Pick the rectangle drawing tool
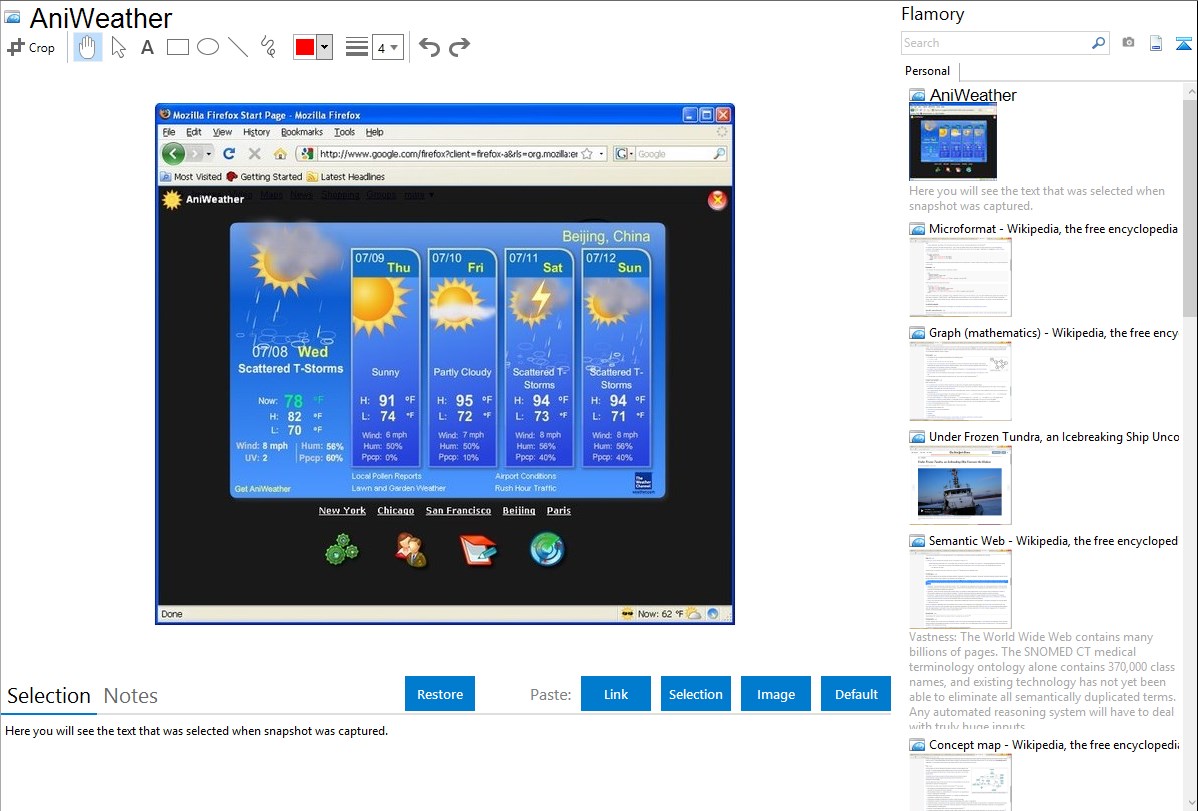The width and height of the screenshot is (1198, 811). coord(177,47)
